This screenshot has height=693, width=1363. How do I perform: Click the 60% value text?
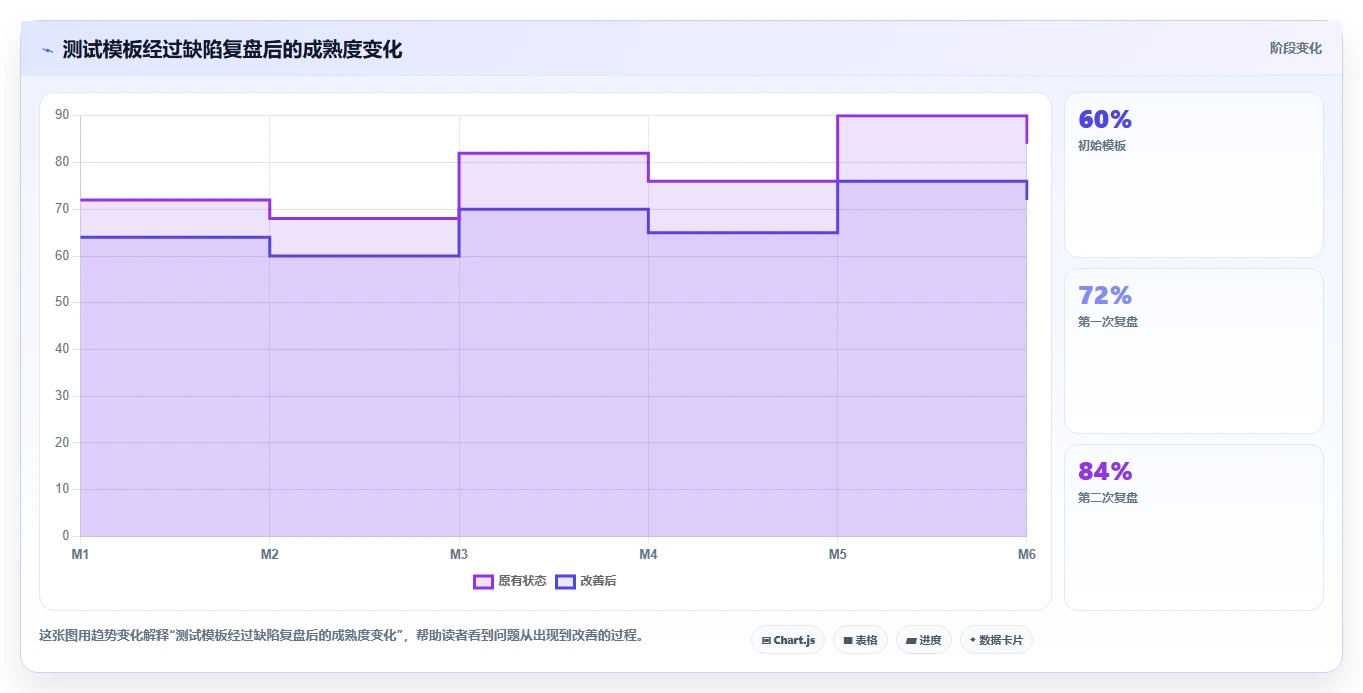(1105, 120)
